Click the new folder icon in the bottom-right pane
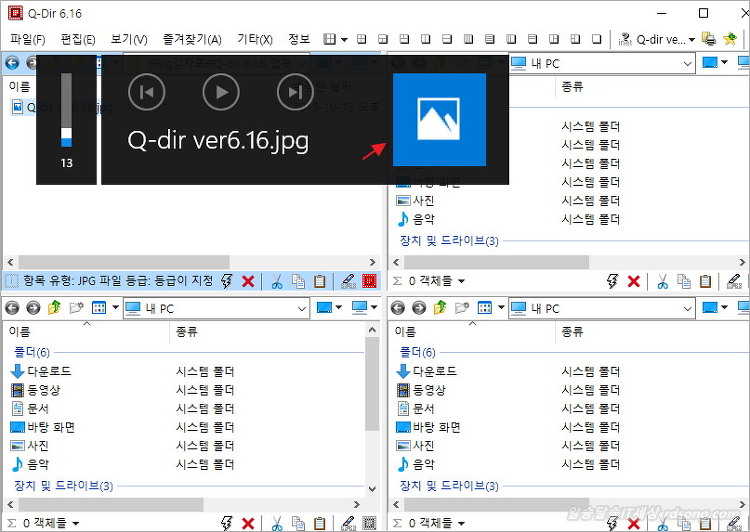Screen dimensions: 750x532 point(462,308)
